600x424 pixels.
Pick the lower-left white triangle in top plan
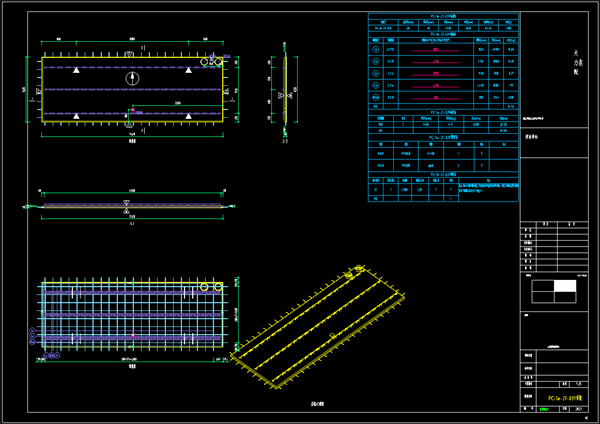pyautogui.click(x=76, y=116)
